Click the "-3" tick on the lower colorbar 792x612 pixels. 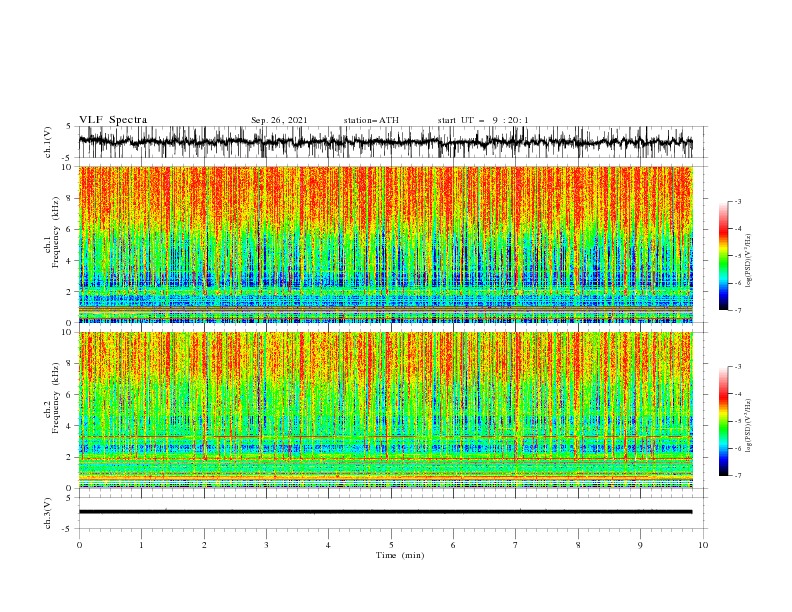pos(737,367)
